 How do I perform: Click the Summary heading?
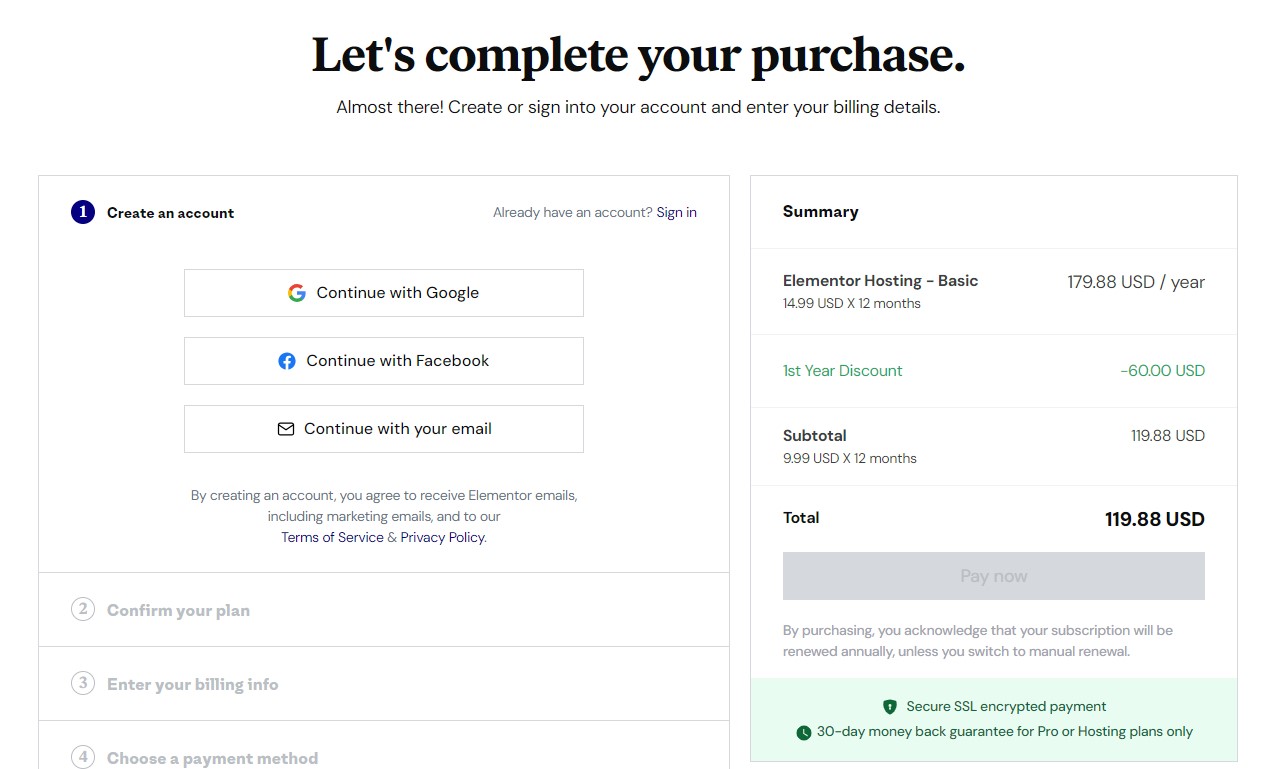tap(821, 212)
